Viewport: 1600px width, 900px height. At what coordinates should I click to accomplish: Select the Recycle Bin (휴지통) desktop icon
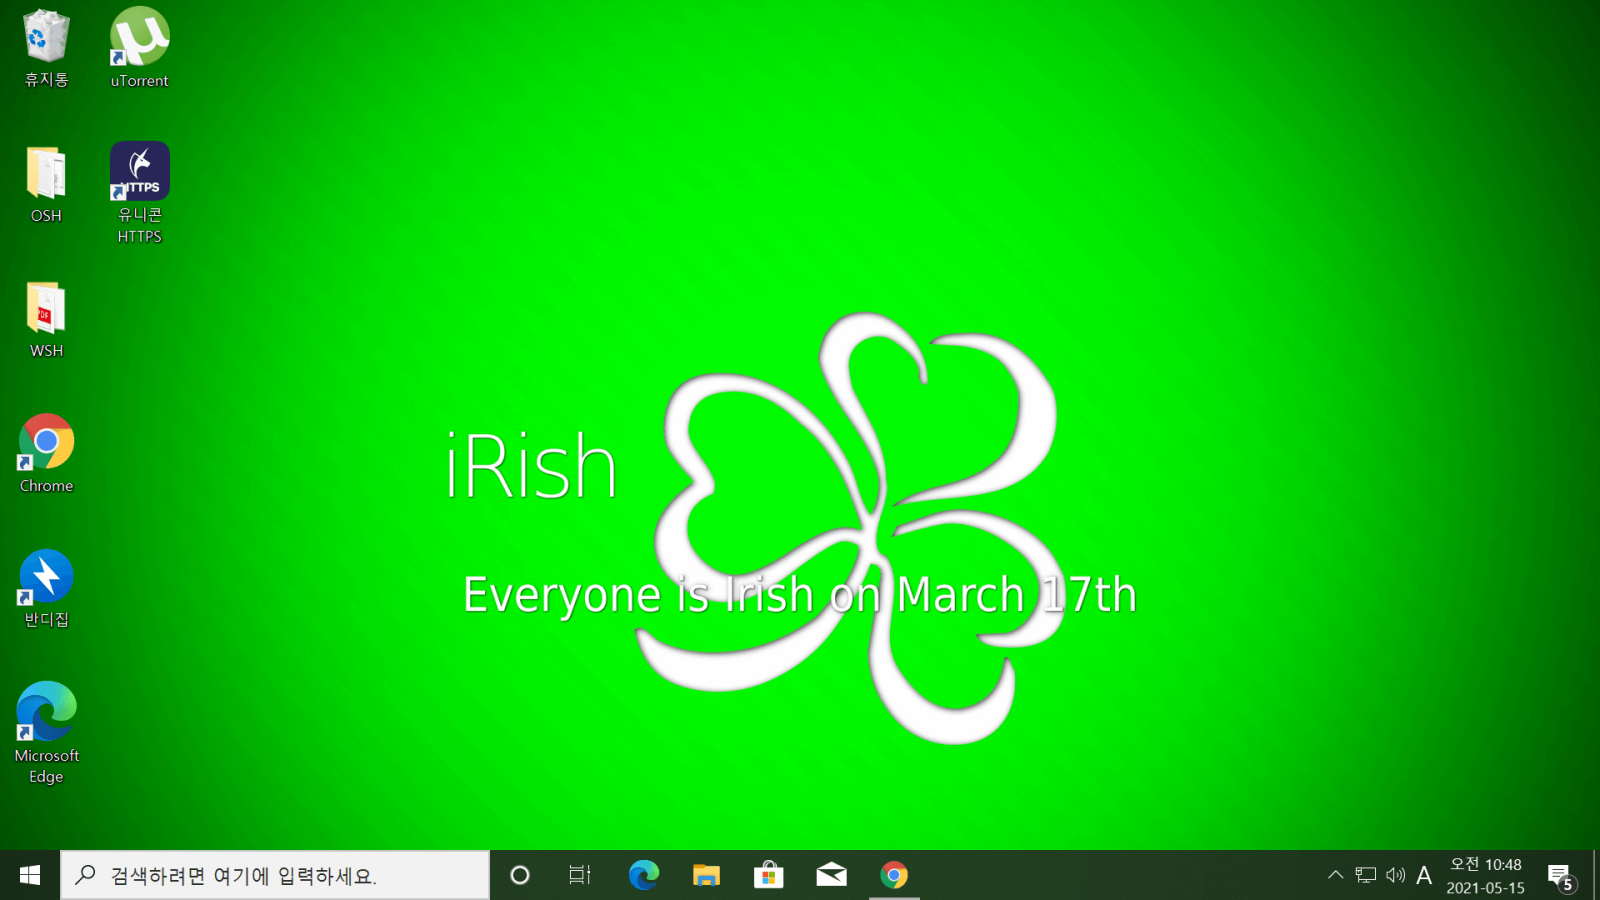pos(46,48)
